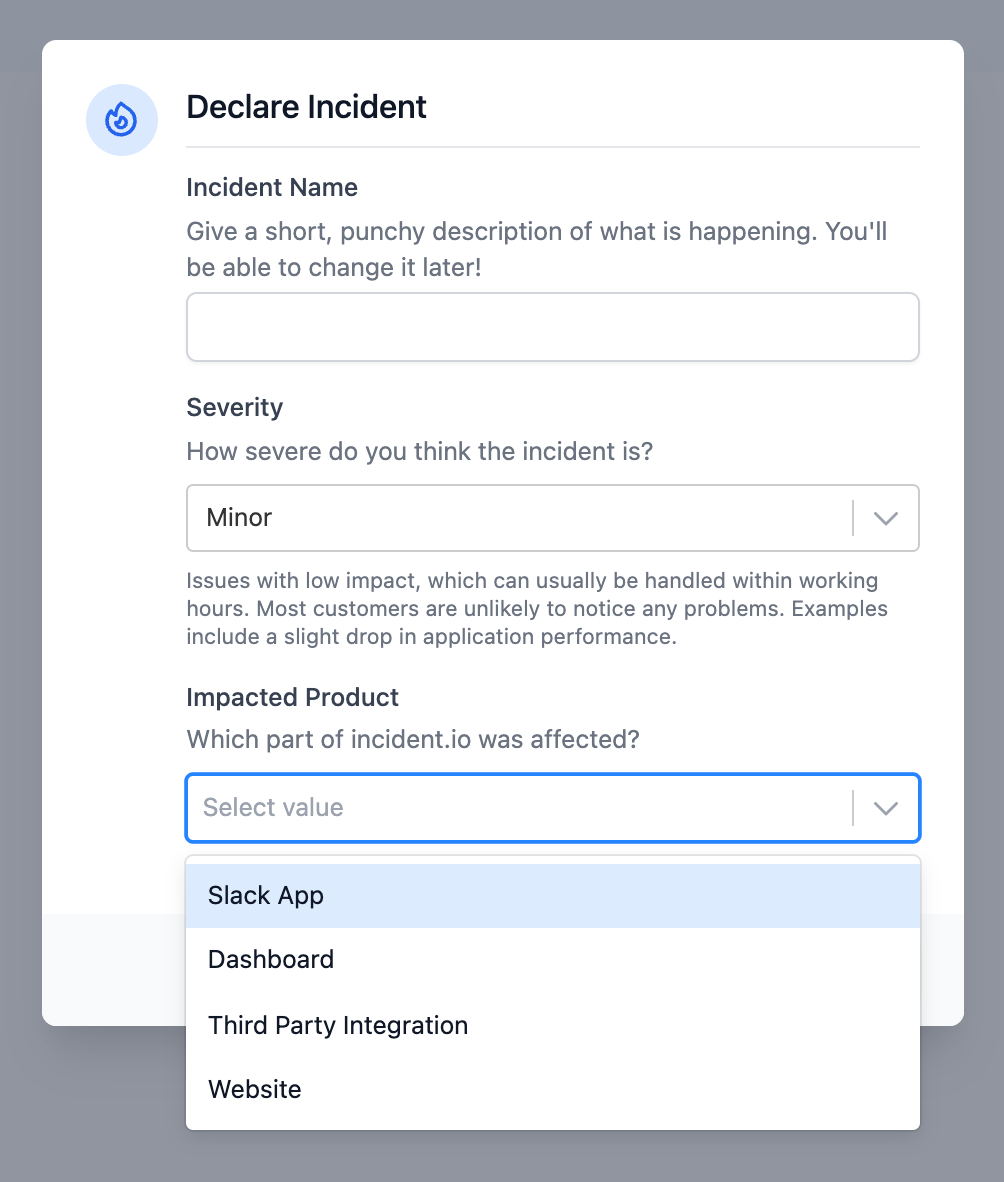This screenshot has height=1182, width=1004.
Task: Click the blue flame incident icon
Action: 121,120
